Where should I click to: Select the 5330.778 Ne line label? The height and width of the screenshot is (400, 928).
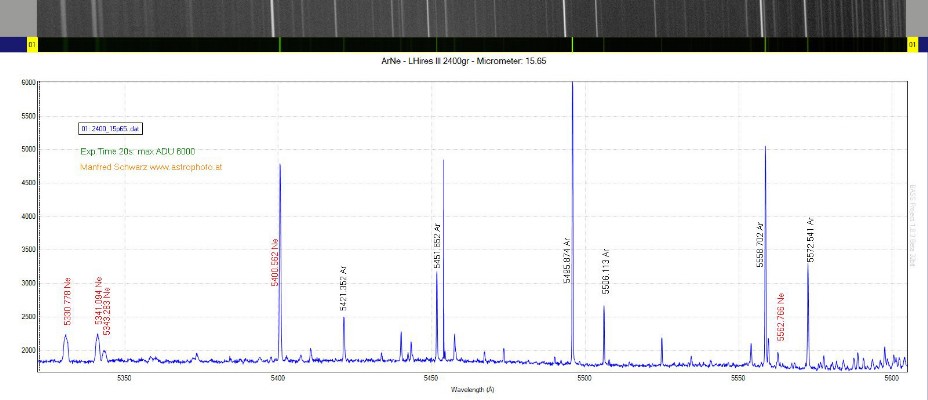click(68, 301)
